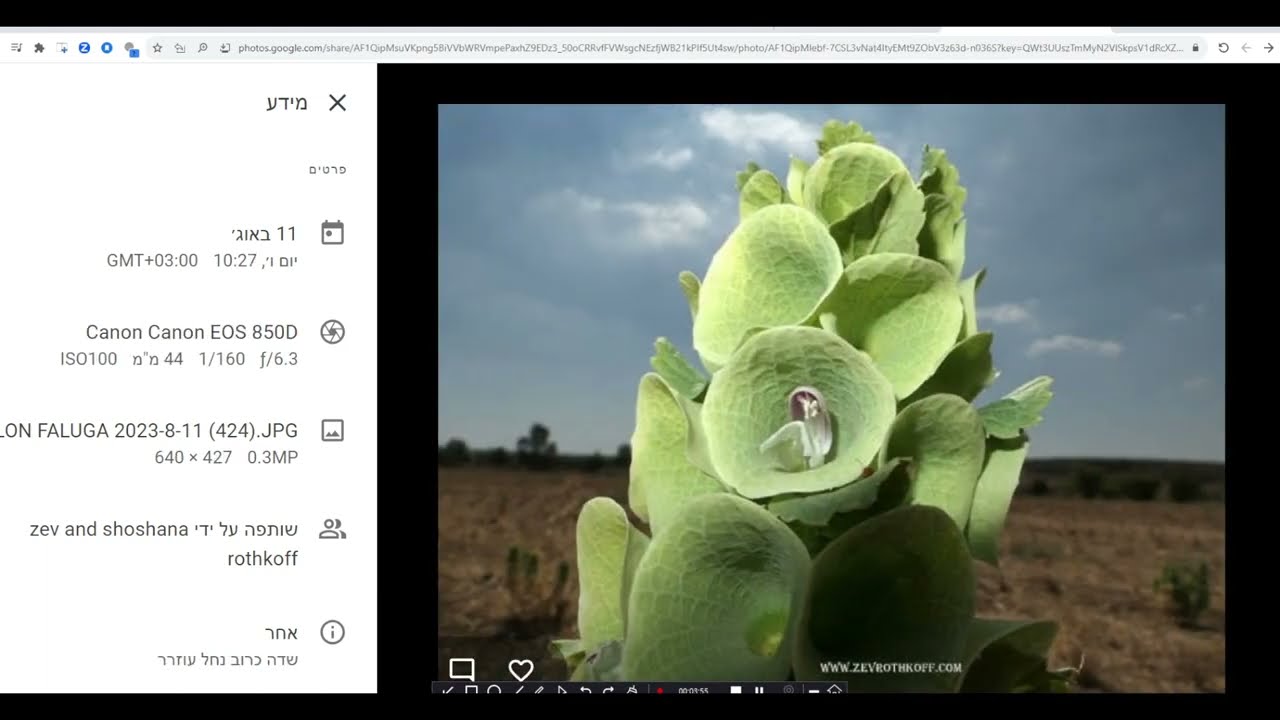Click the share page icon beside the star
Image resolution: width=1280 pixels, height=720 pixels.
(x=180, y=48)
